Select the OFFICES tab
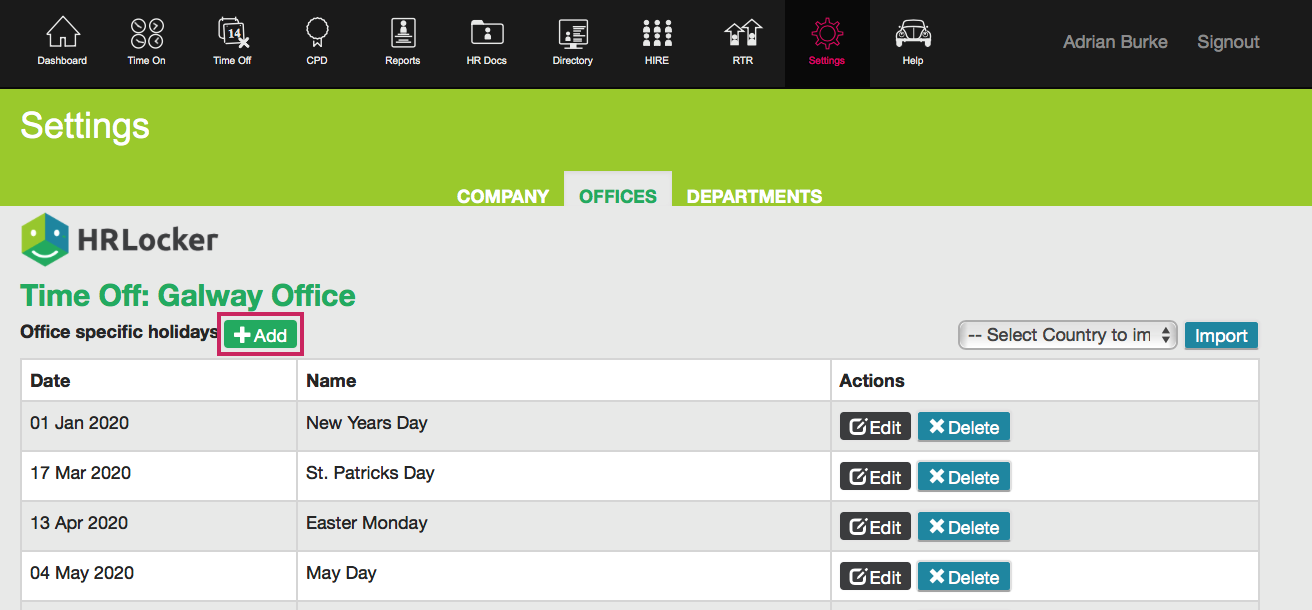 pyautogui.click(x=618, y=196)
